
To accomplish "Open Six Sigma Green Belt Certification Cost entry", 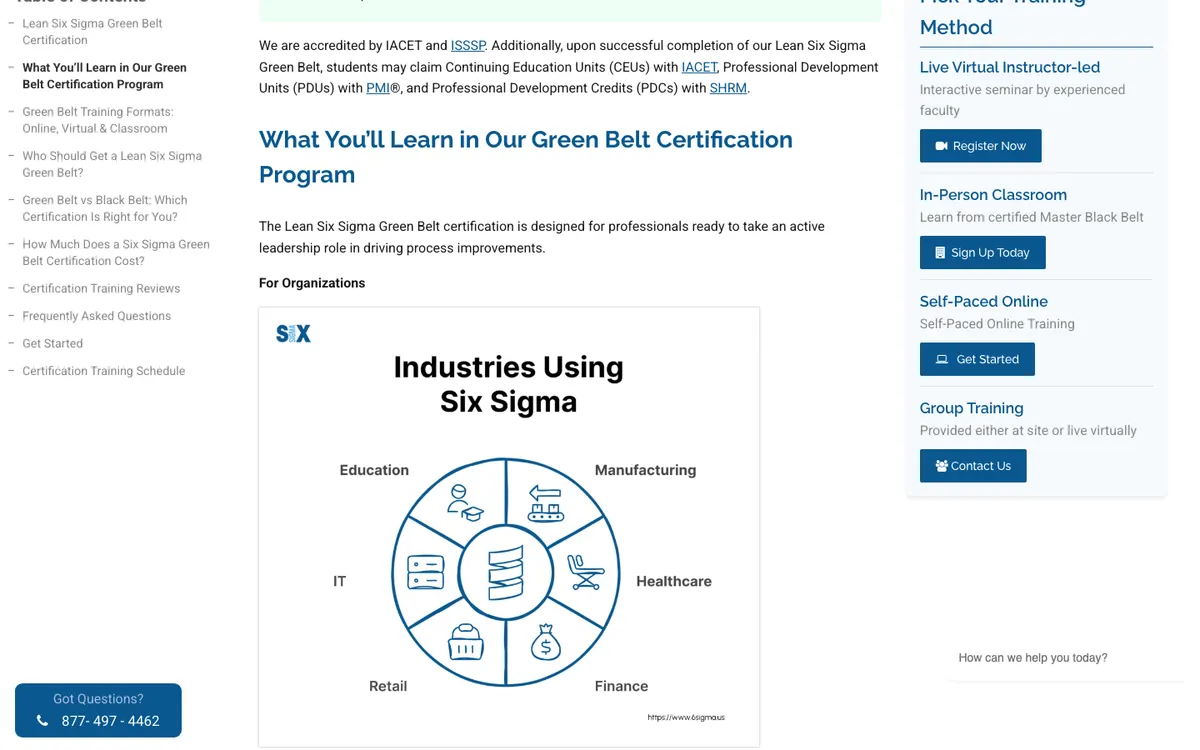I will pos(116,252).
